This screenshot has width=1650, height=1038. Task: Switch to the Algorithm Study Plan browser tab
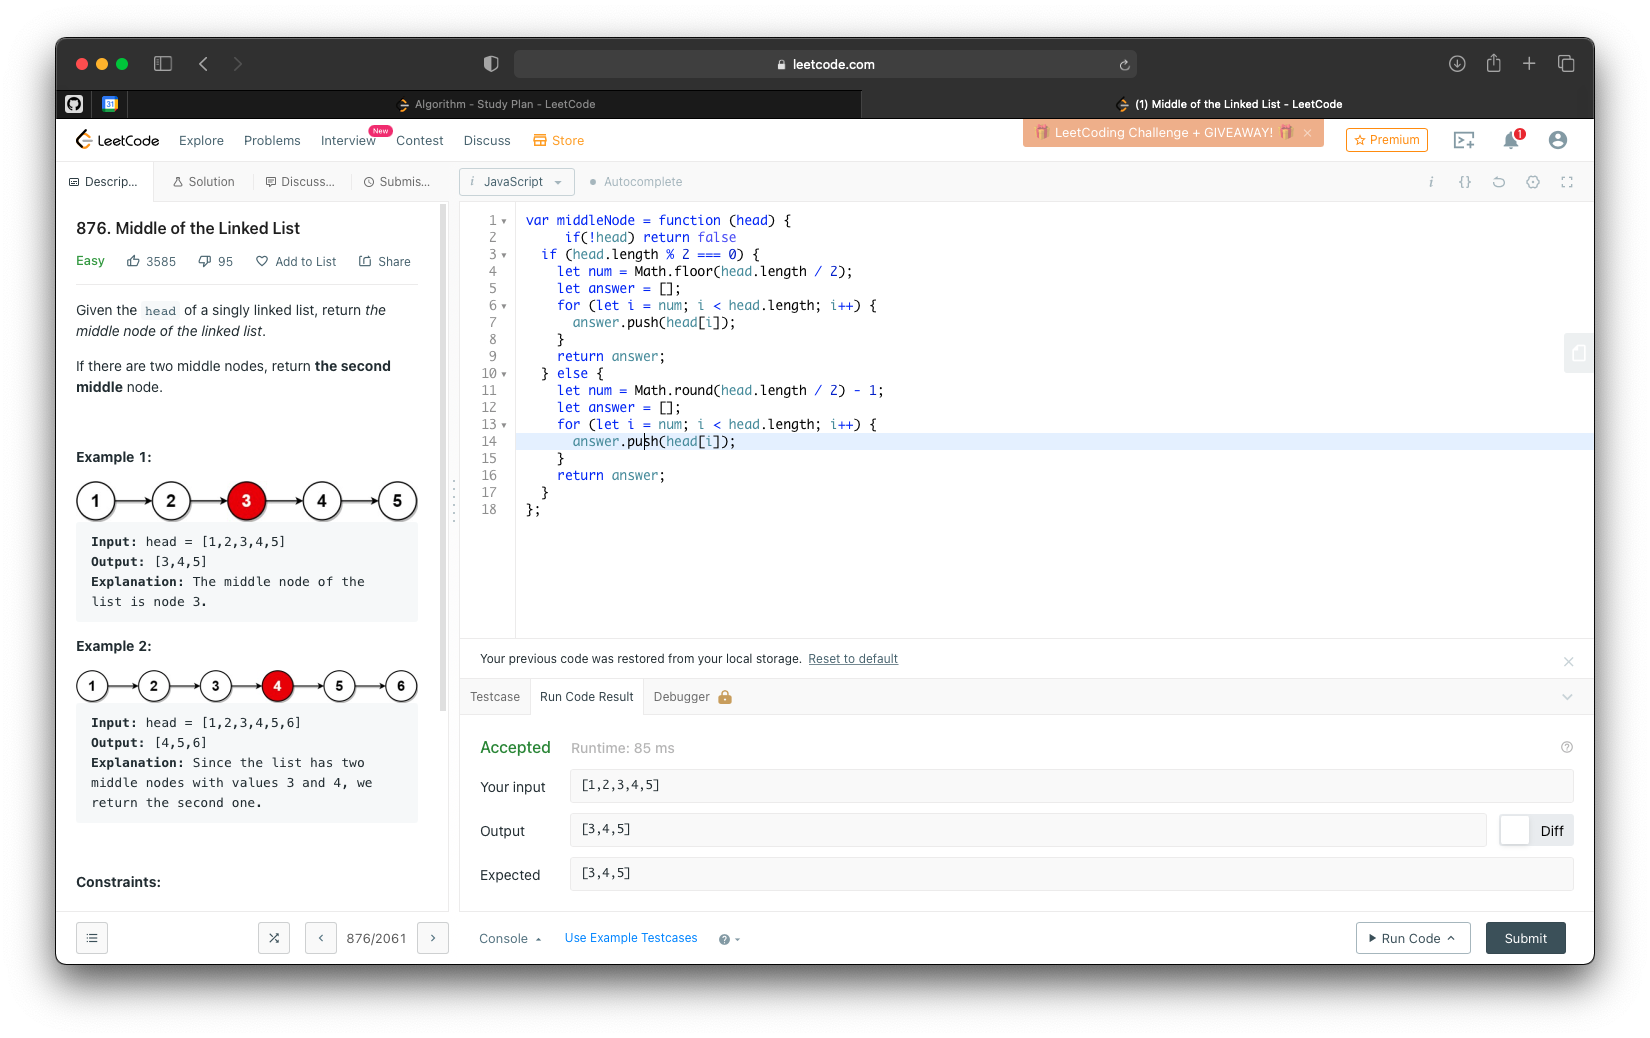496,104
